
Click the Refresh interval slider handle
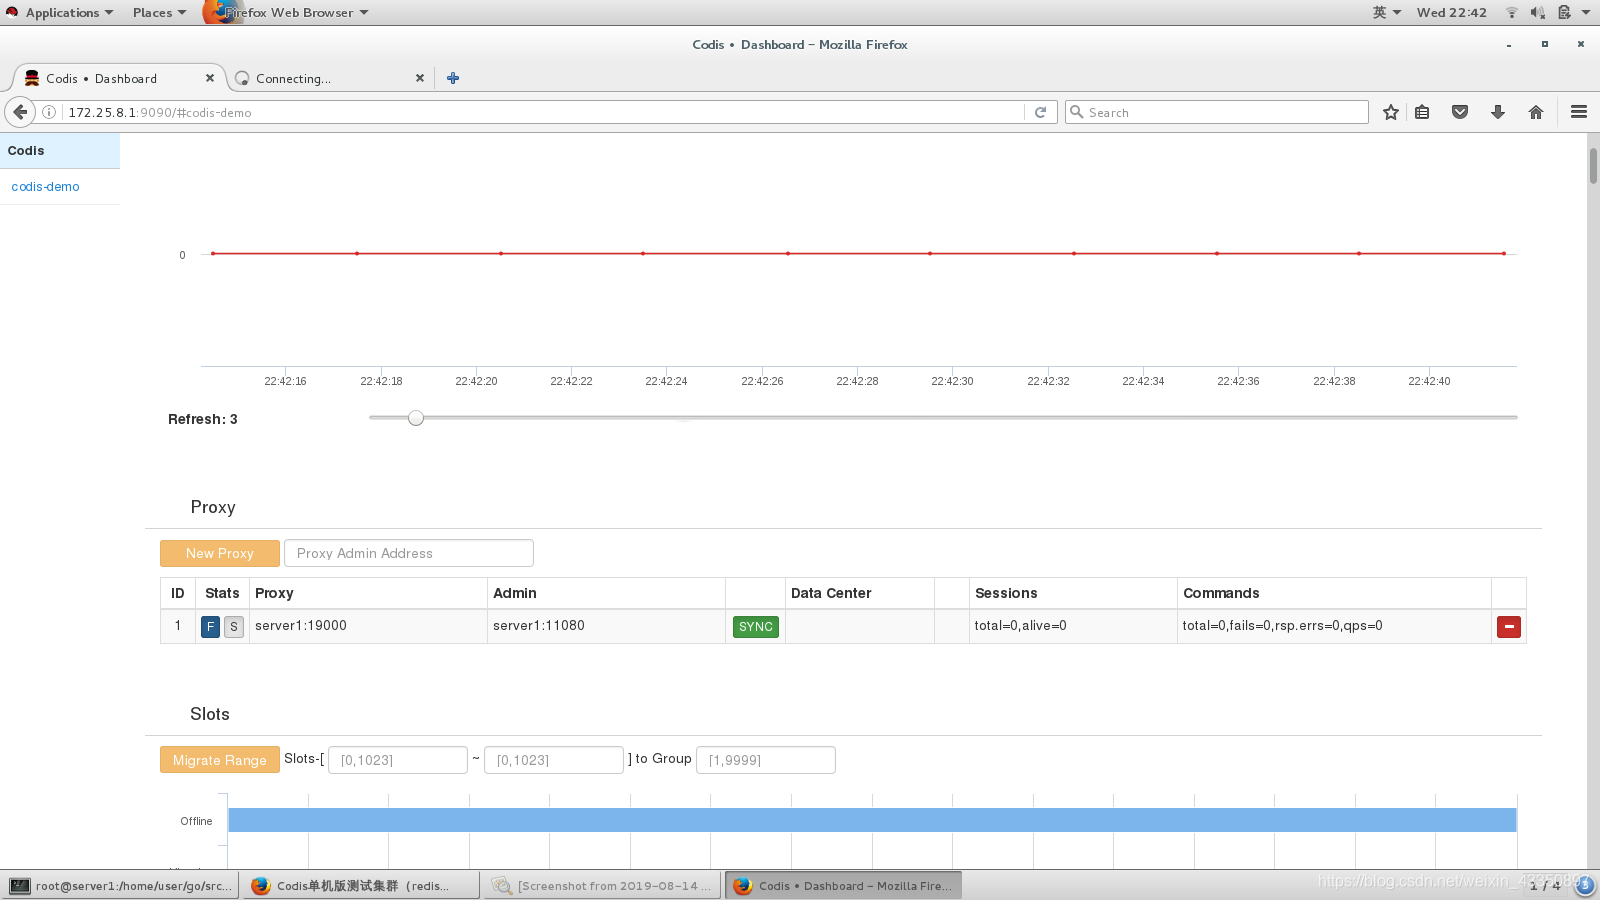416,418
